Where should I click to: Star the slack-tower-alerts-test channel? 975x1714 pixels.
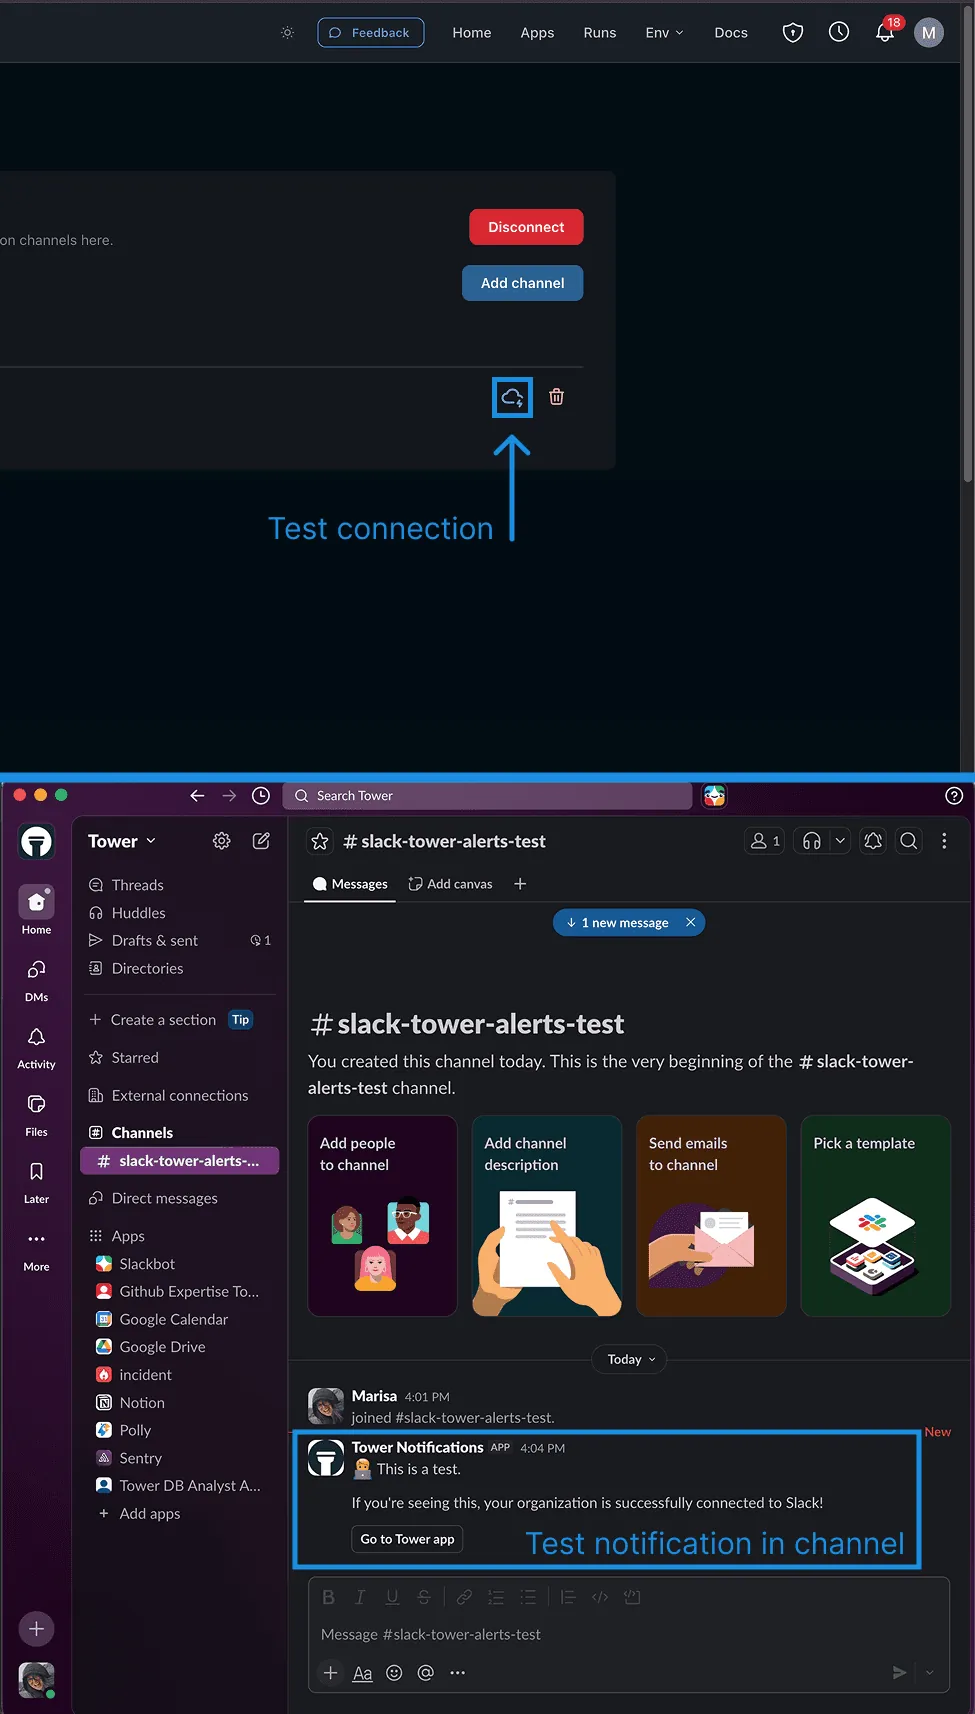coord(320,841)
